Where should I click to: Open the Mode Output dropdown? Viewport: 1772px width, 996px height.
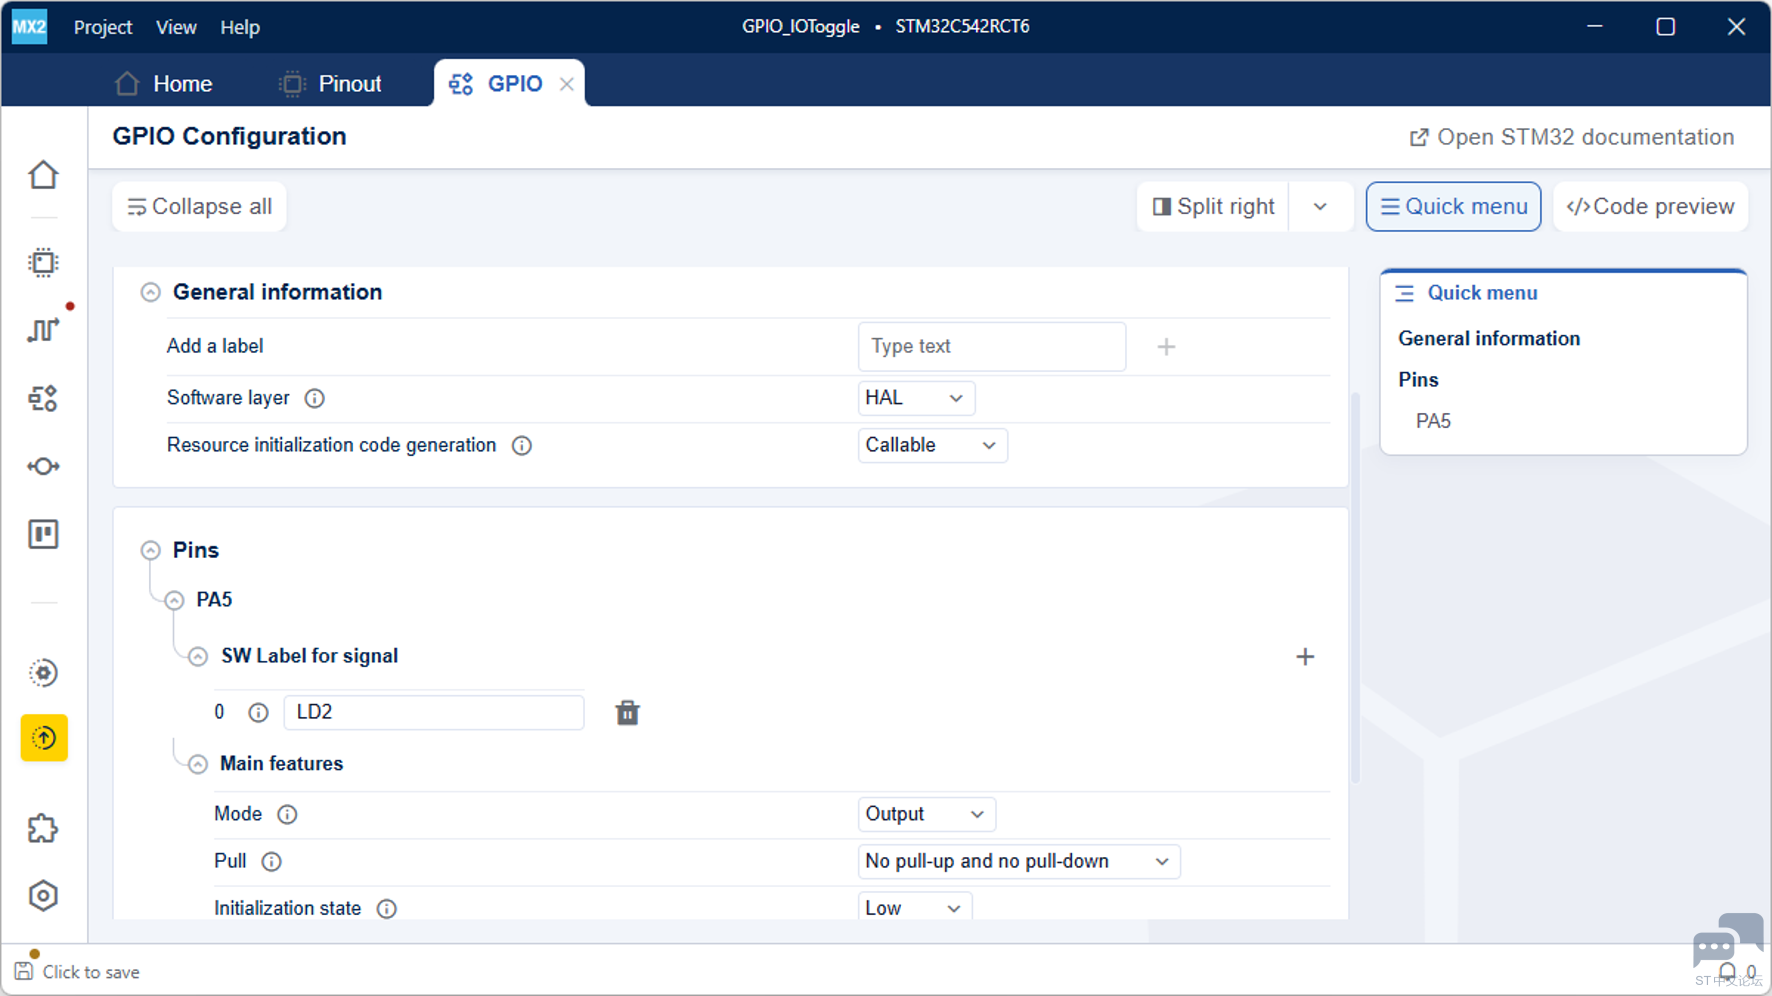coord(926,814)
